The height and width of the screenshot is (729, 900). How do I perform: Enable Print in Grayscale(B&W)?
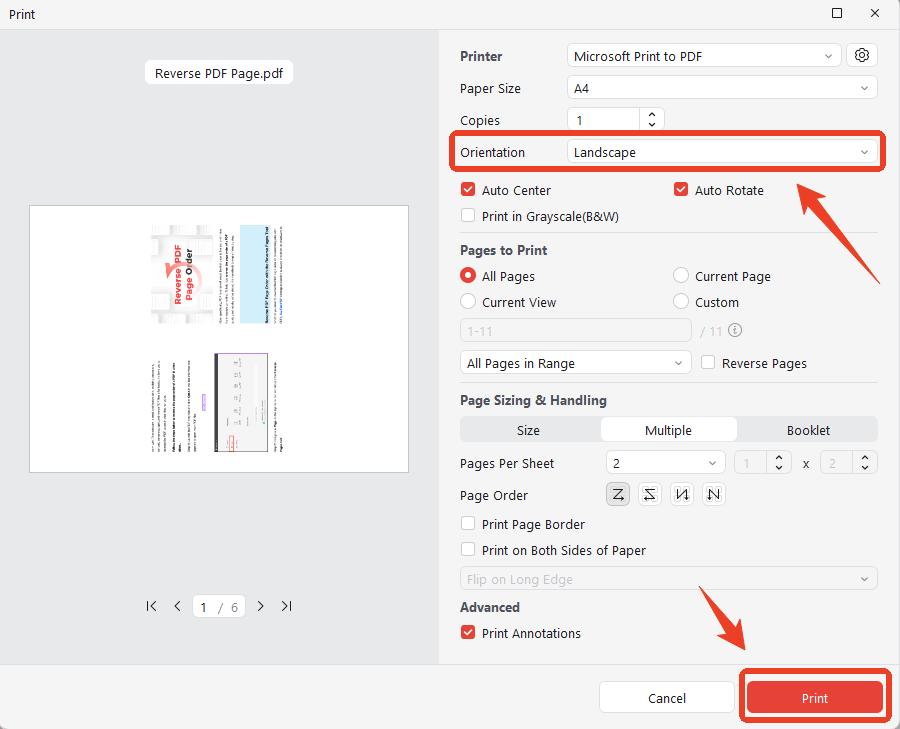click(x=468, y=216)
